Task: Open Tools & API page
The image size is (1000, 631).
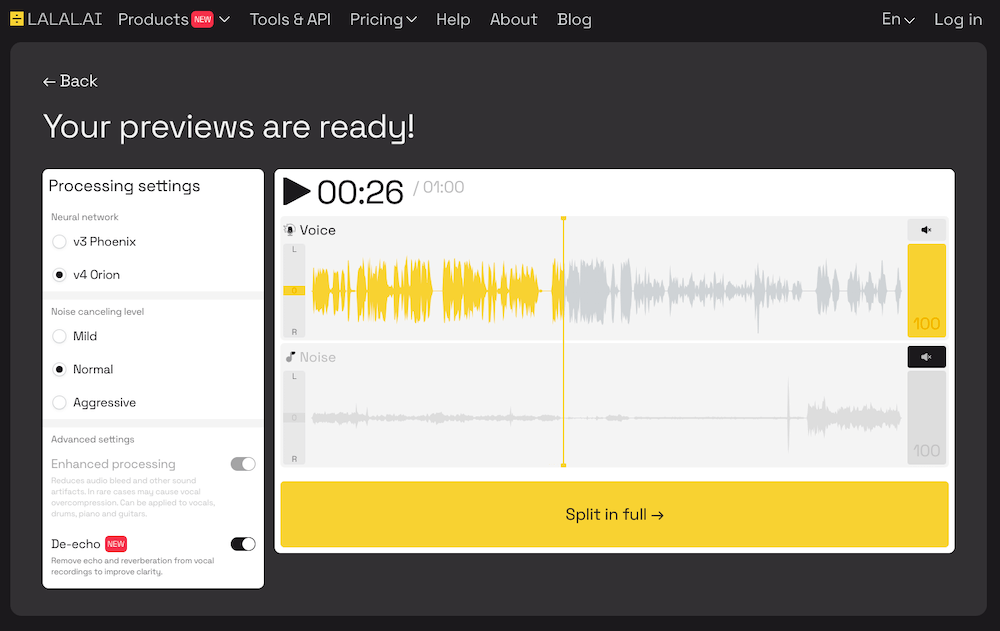Action: (290, 19)
